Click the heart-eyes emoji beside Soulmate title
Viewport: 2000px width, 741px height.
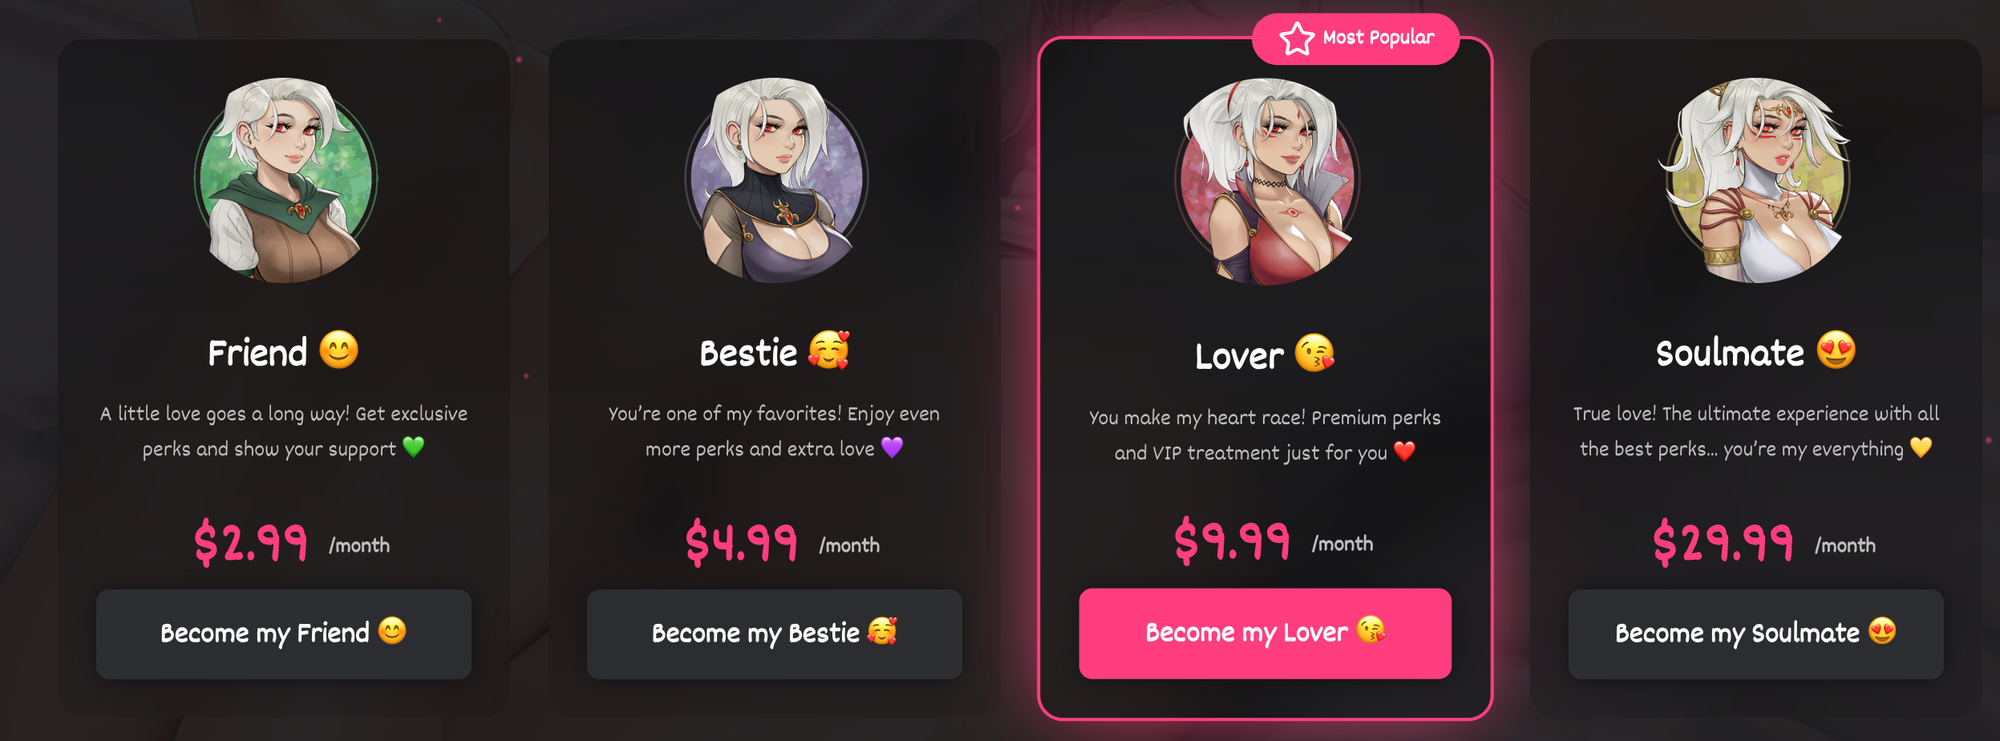1836,350
